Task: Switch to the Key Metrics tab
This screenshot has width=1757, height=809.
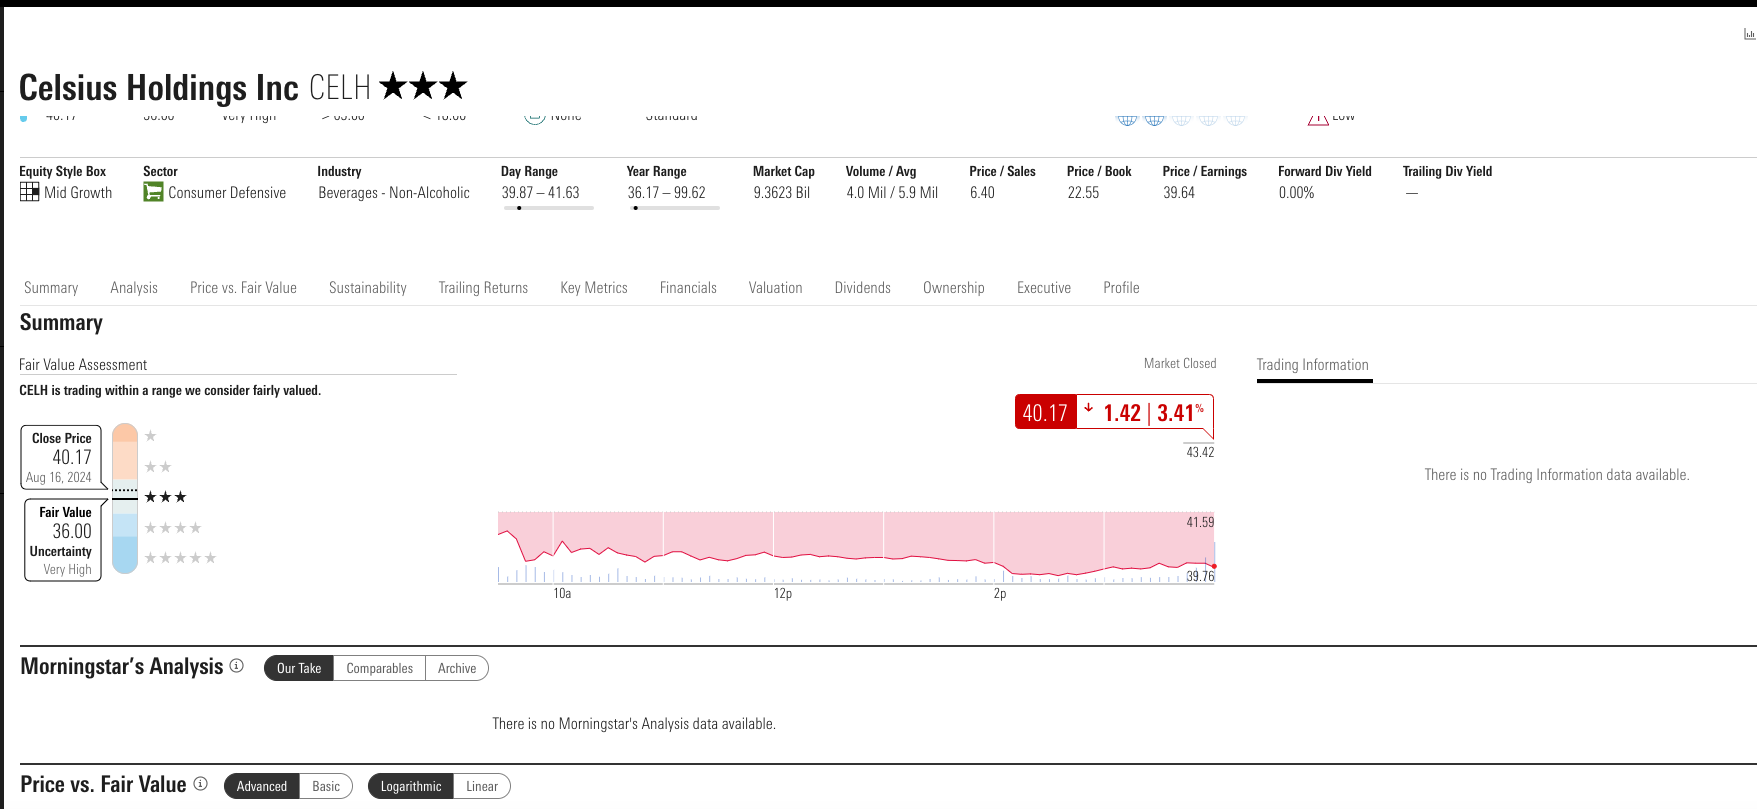Action: tap(594, 288)
